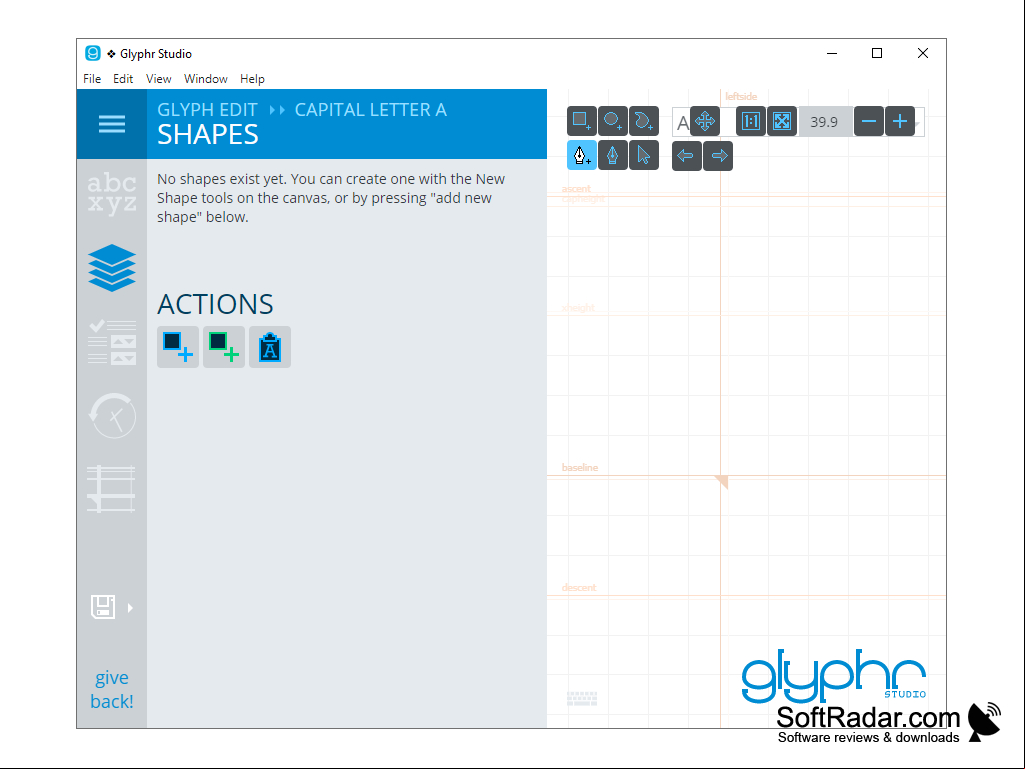
Task: Switch to the Attributes checklist panel
Action: 112,342
